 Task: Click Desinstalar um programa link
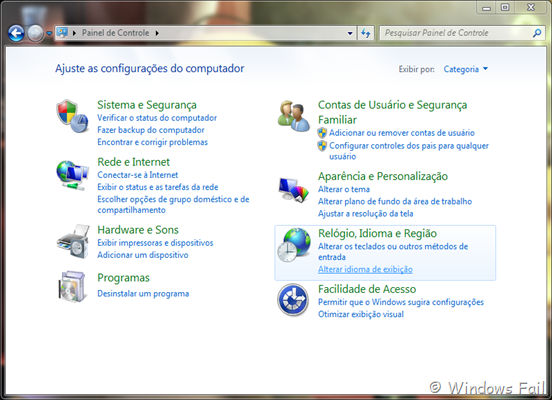pyautogui.click(x=143, y=293)
